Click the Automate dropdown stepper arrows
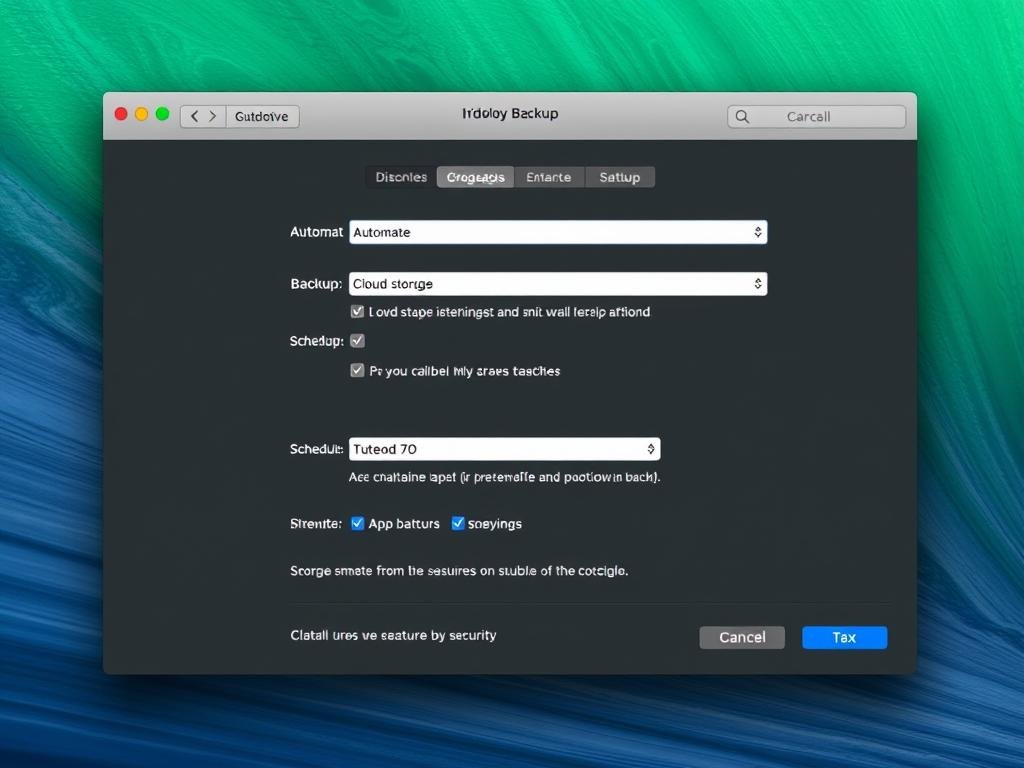1024x768 pixels. pyautogui.click(x=758, y=232)
